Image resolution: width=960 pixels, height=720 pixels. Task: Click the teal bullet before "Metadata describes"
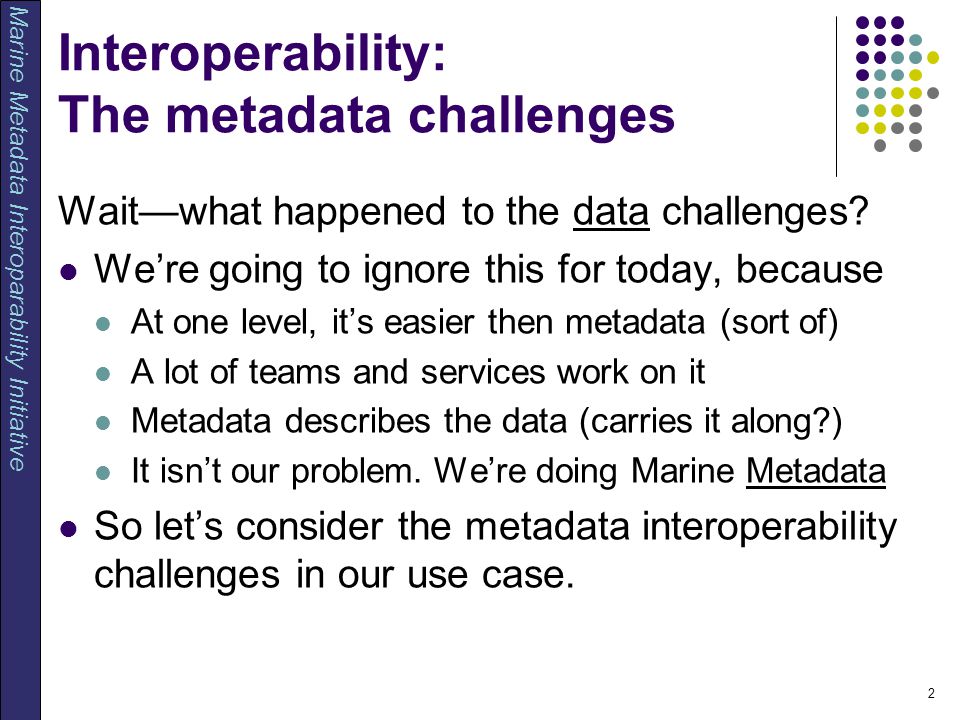tap(103, 422)
